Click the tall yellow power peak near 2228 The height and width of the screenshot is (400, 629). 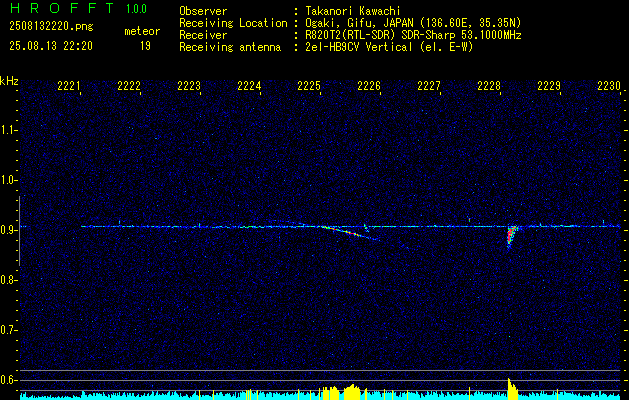click(512, 388)
